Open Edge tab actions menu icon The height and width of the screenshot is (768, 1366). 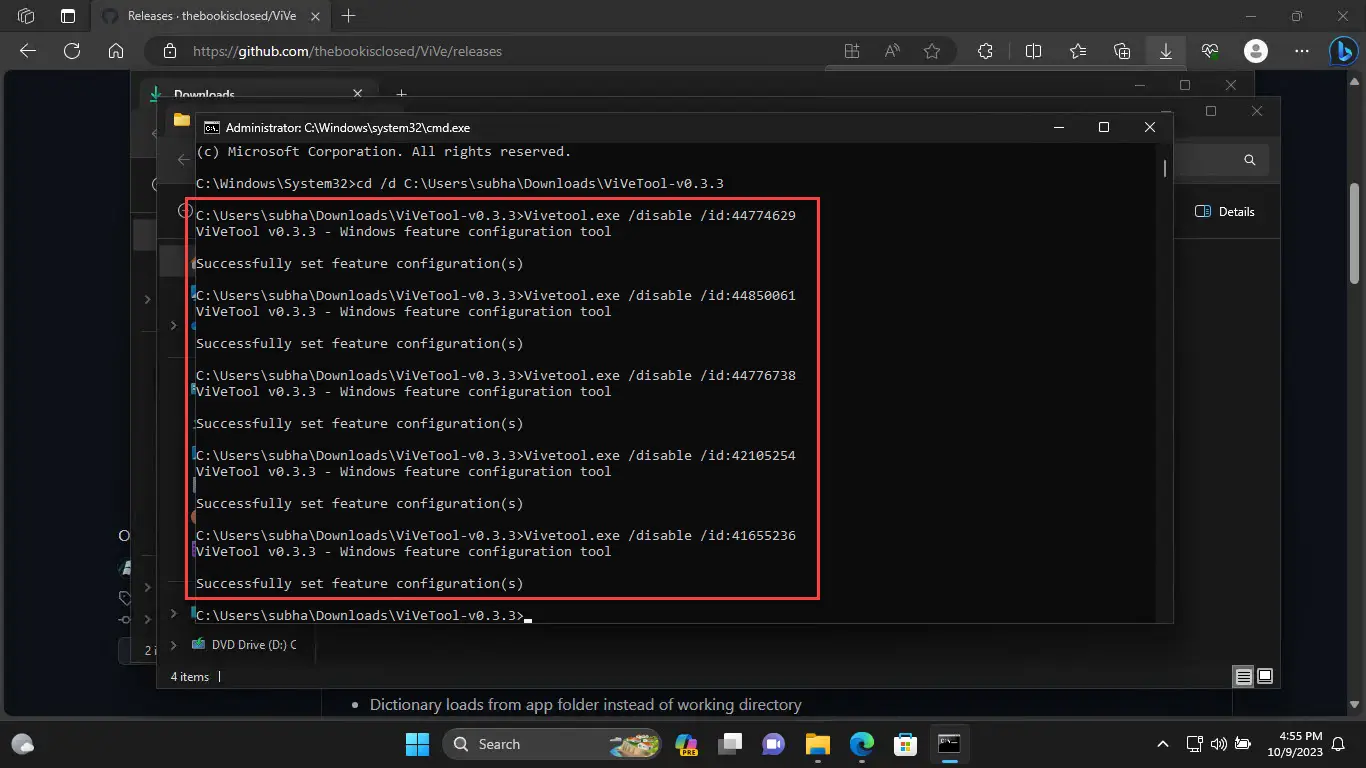click(x=67, y=16)
